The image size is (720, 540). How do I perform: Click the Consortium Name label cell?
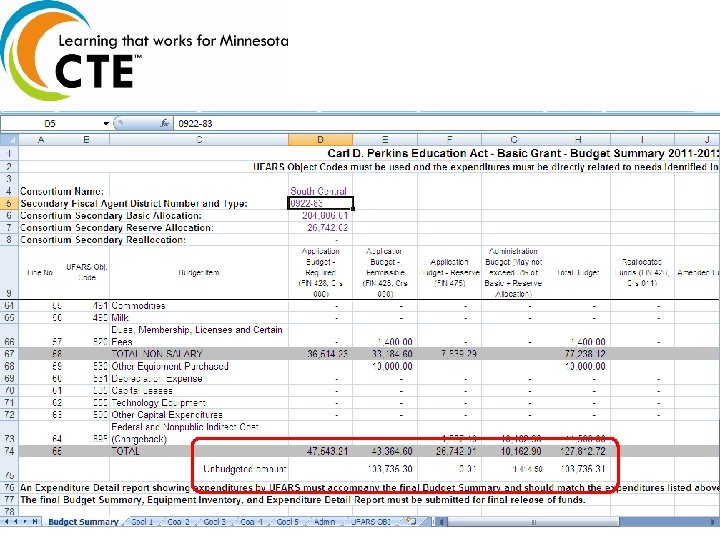(x=62, y=191)
